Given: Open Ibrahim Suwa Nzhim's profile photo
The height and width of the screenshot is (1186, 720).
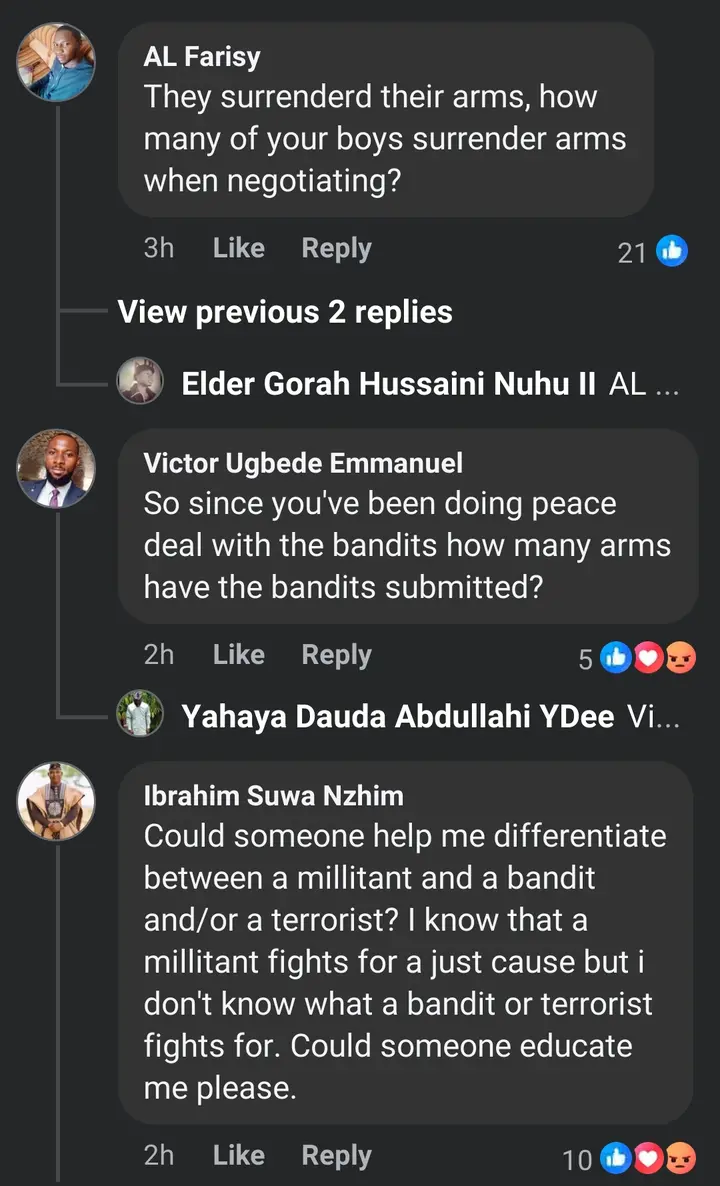Looking at the screenshot, I should pos(57,800).
